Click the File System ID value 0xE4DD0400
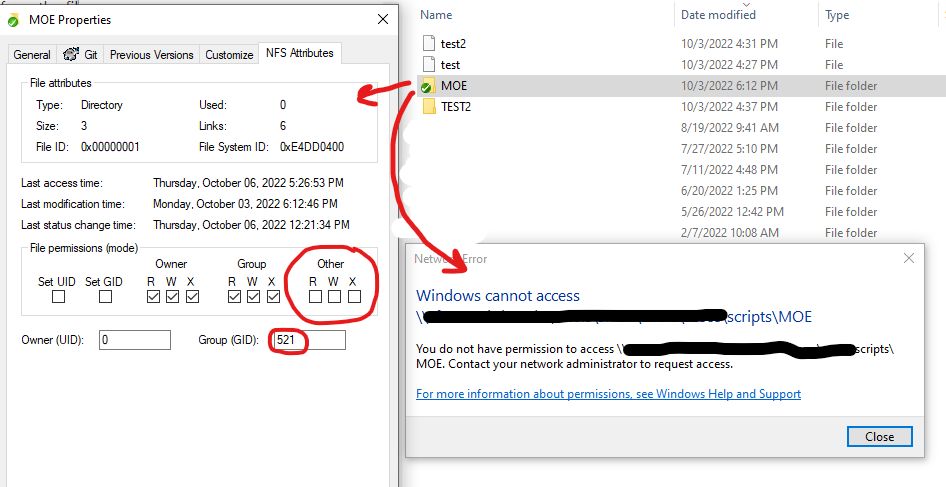The width and height of the screenshot is (946, 487). (x=312, y=147)
